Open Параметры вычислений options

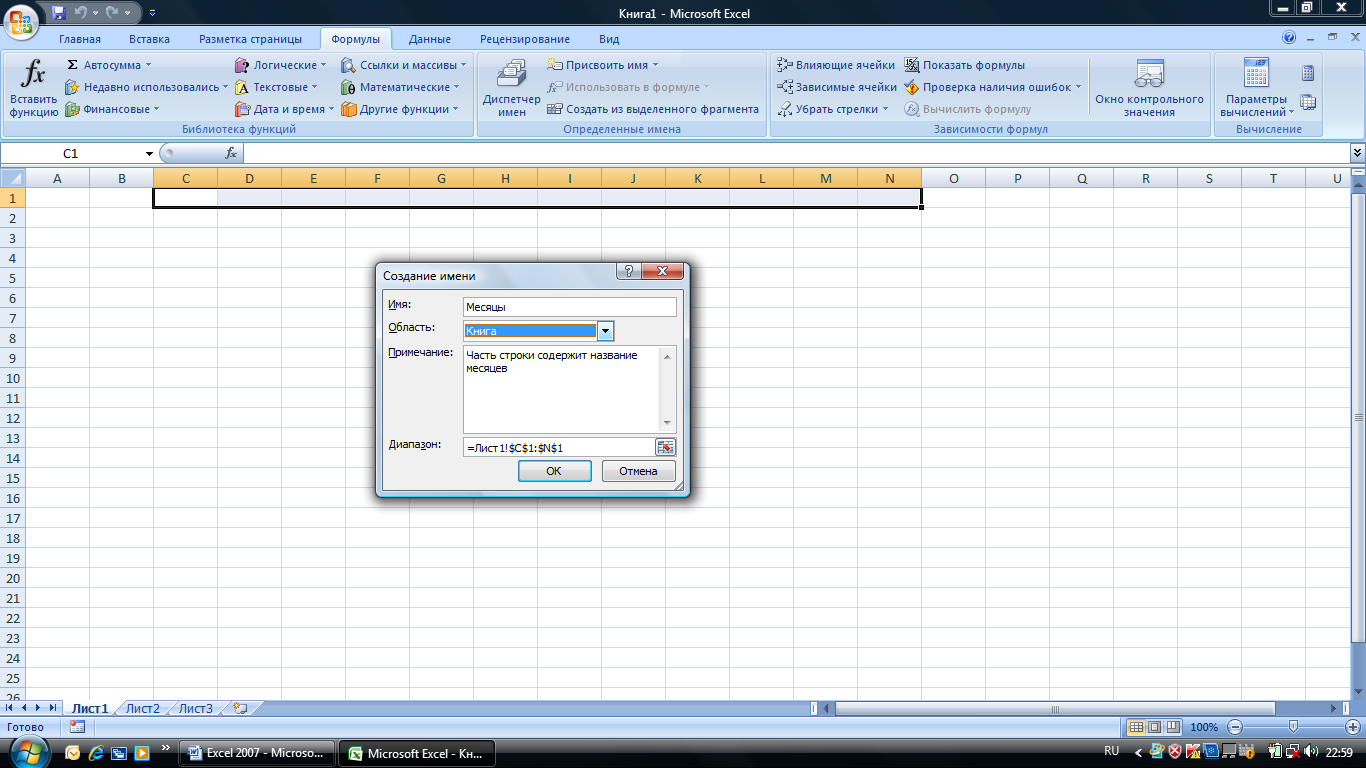click(1257, 88)
